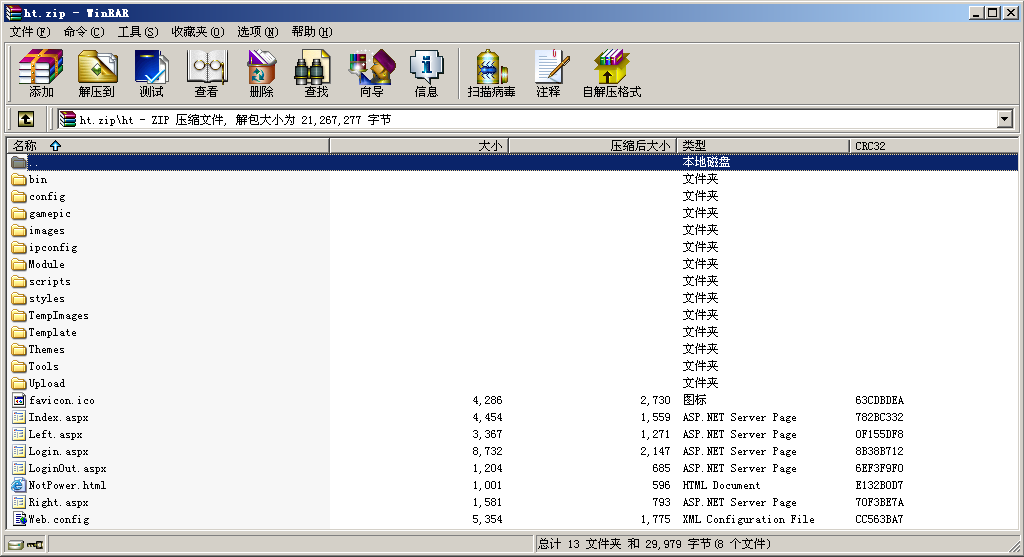
Task: Select the Web.config file
Action: tap(58, 519)
